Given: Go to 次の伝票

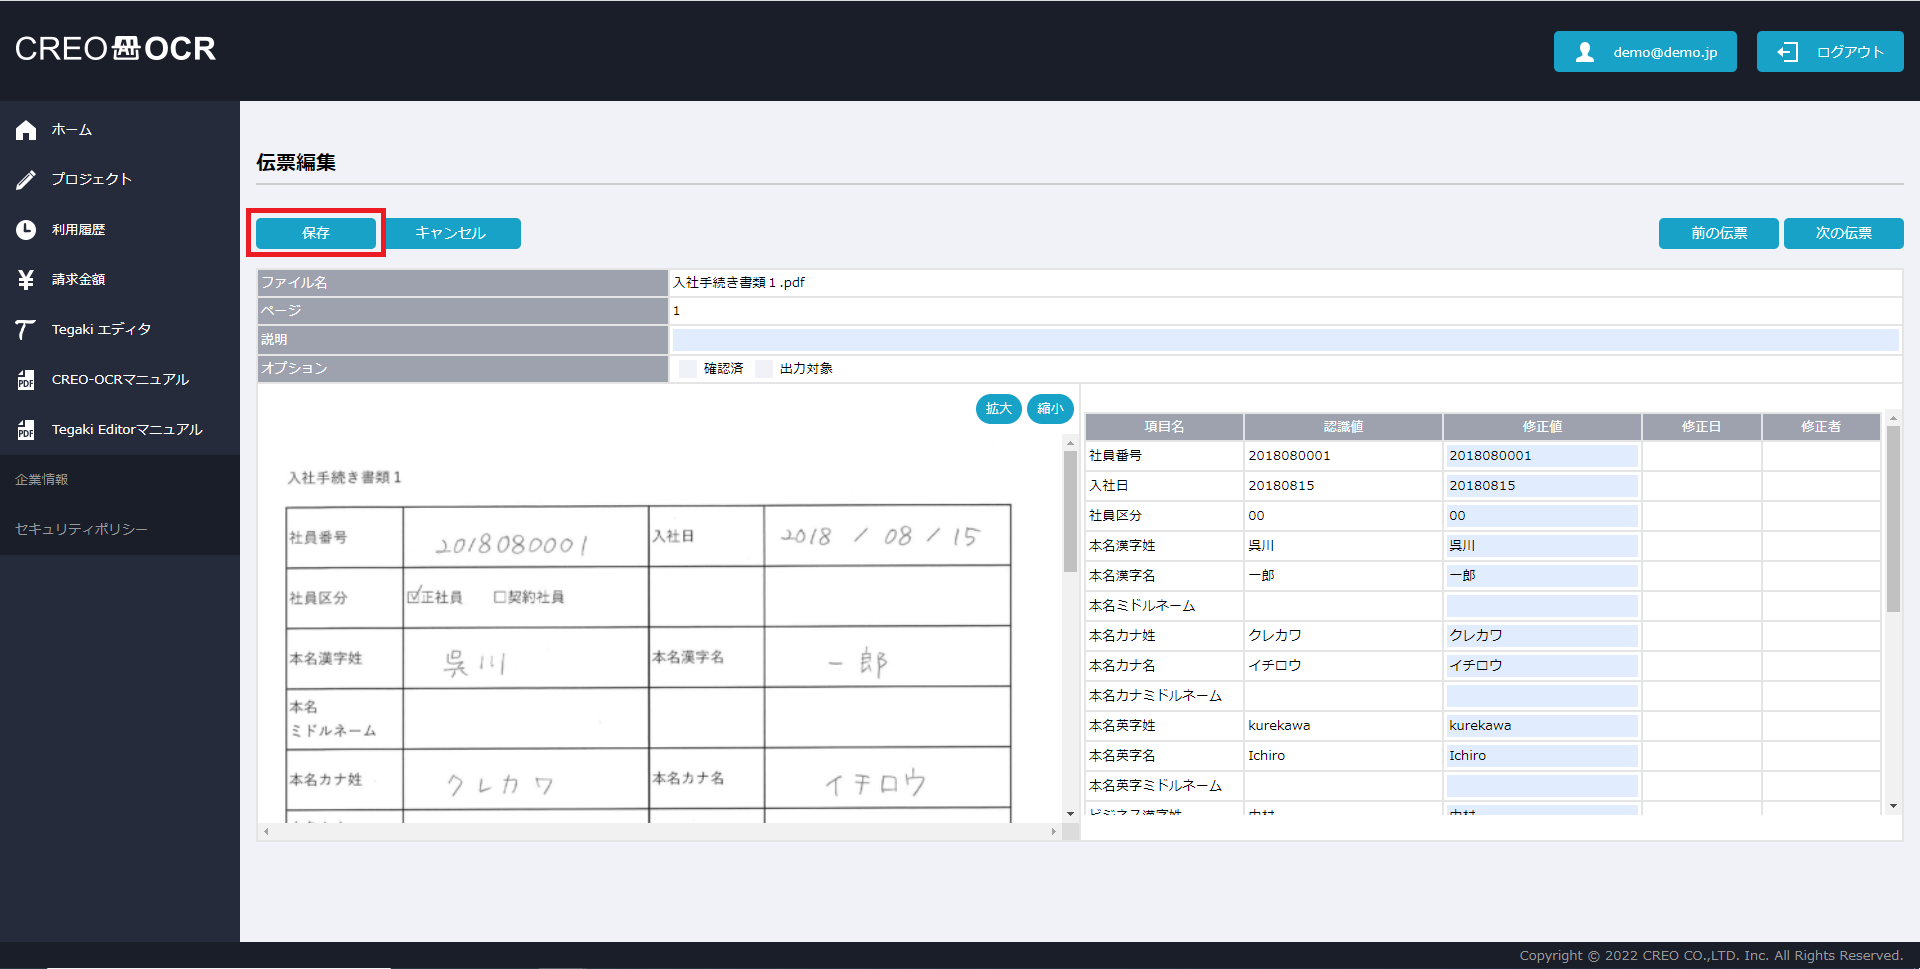Looking at the screenshot, I should [1843, 233].
